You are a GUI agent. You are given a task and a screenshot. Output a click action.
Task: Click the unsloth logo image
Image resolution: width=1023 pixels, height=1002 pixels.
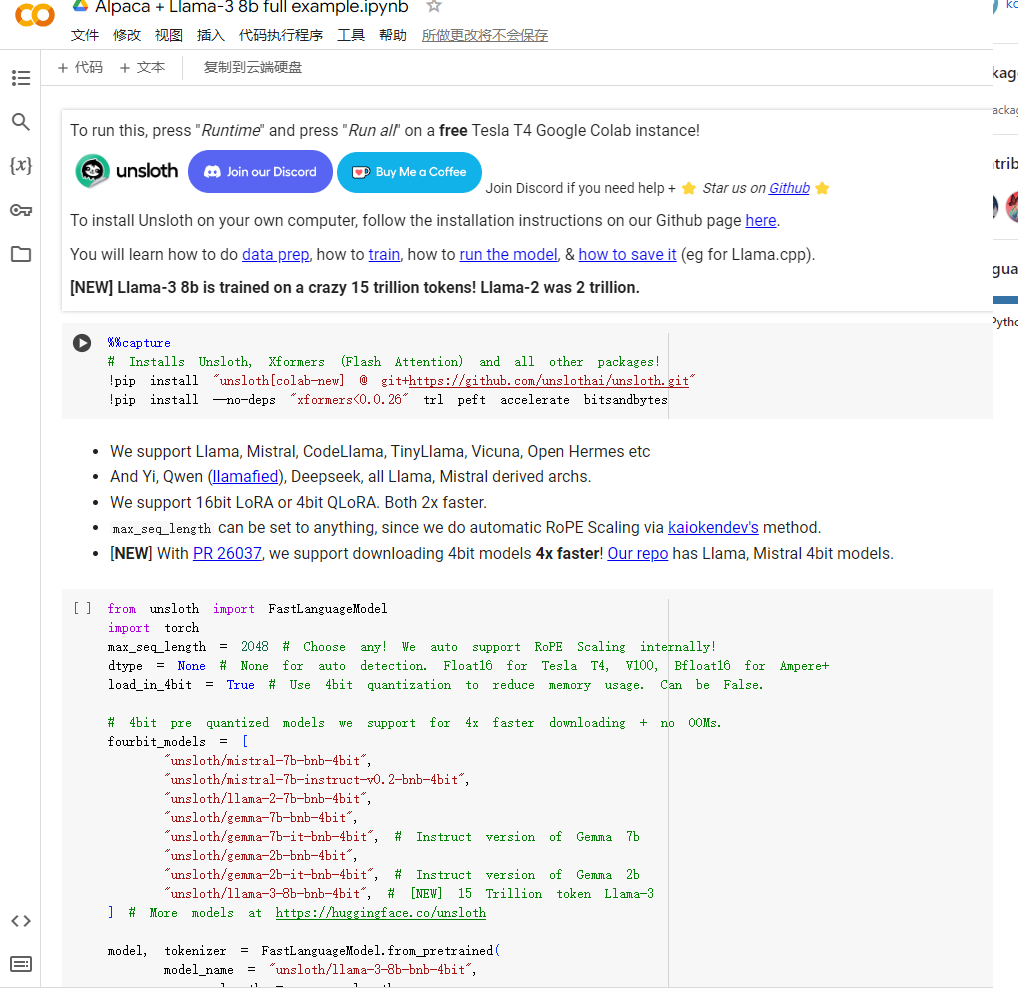(127, 171)
